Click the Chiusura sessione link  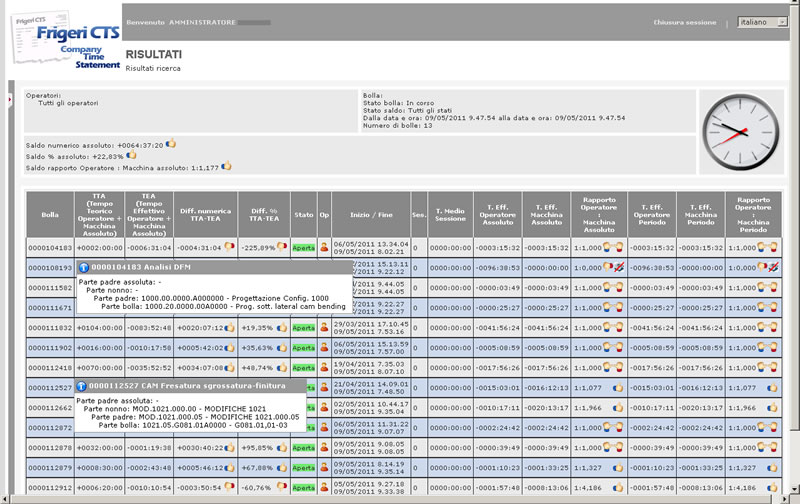tap(685, 21)
